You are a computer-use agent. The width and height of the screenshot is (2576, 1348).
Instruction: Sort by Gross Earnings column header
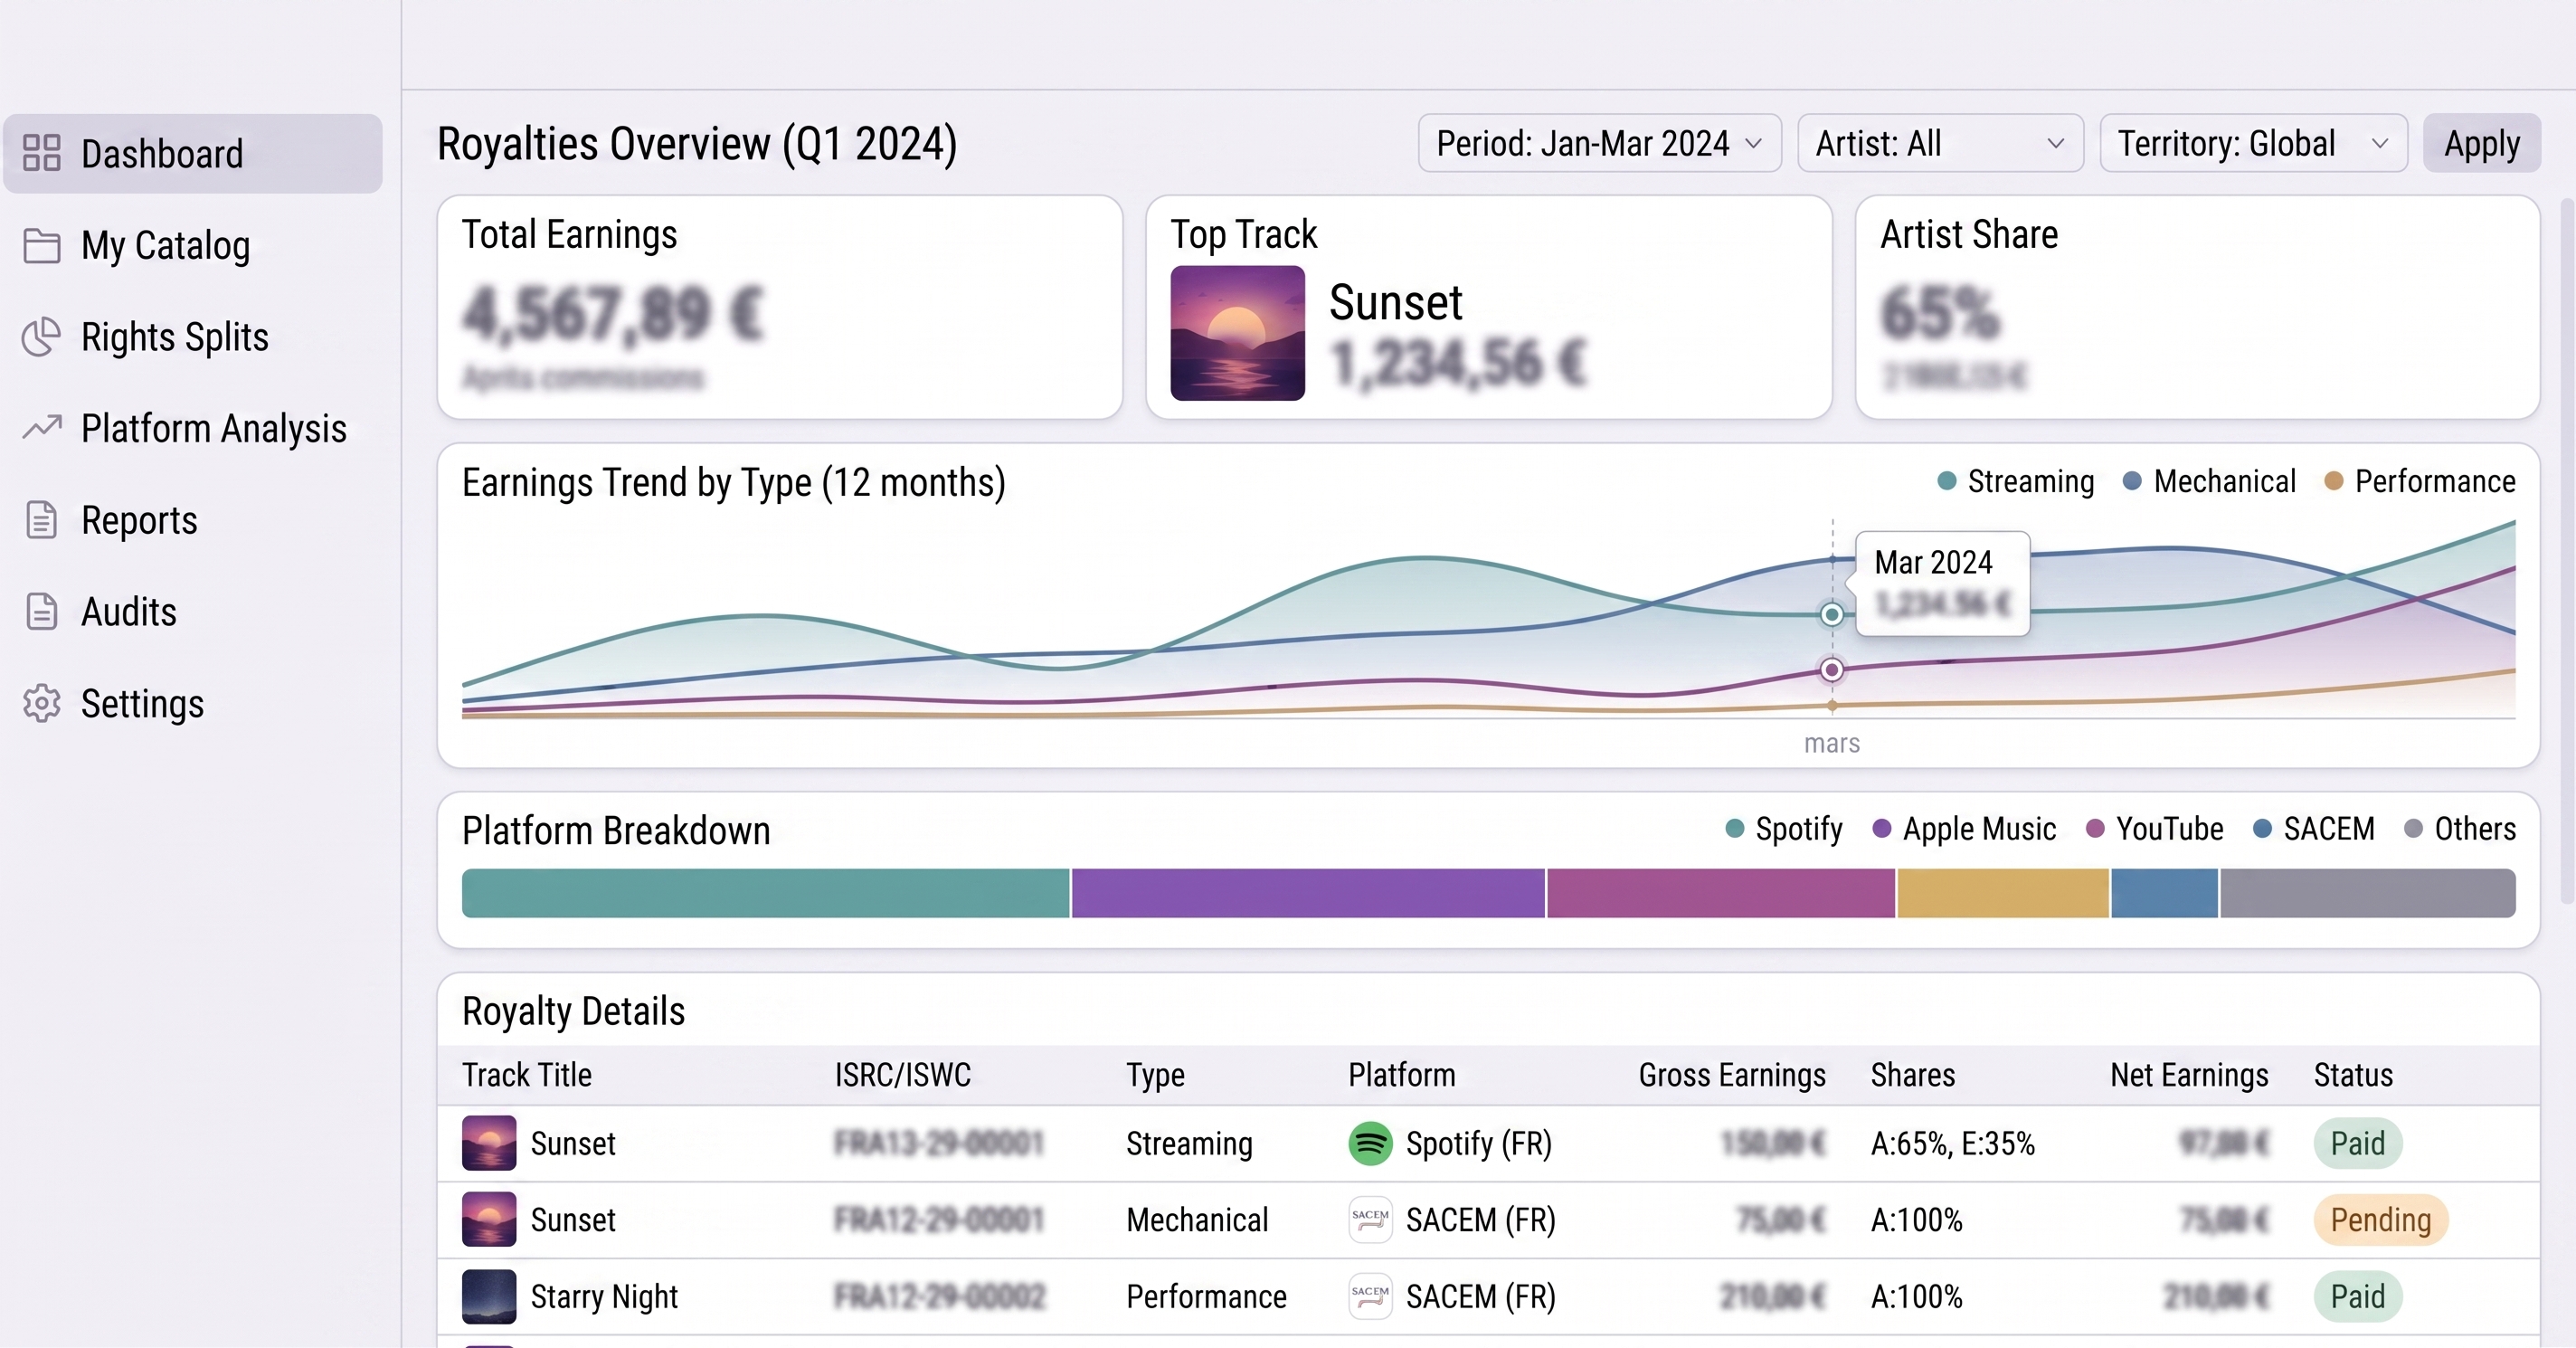pos(1732,1075)
